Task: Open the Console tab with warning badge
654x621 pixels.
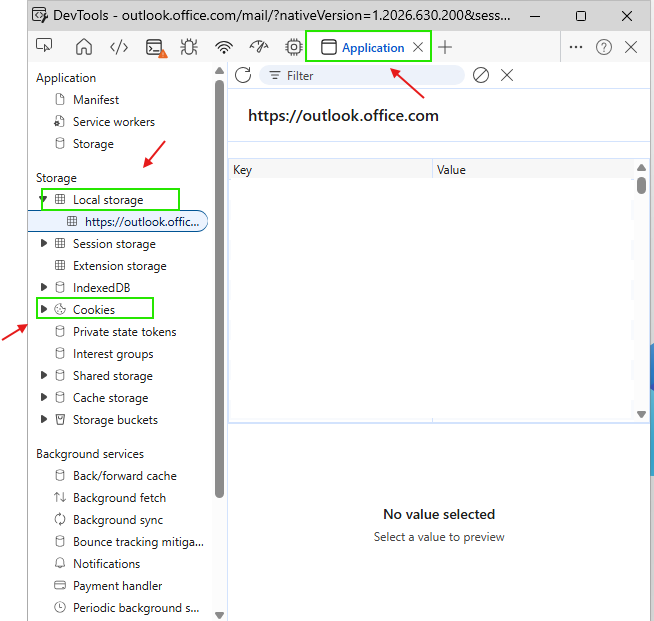Action: [x=156, y=48]
